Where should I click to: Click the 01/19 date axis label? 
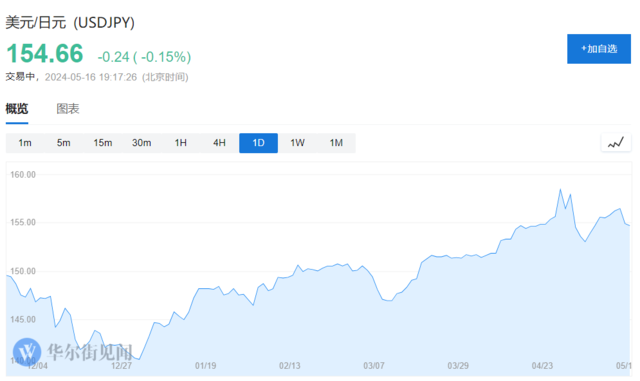coord(205,365)
